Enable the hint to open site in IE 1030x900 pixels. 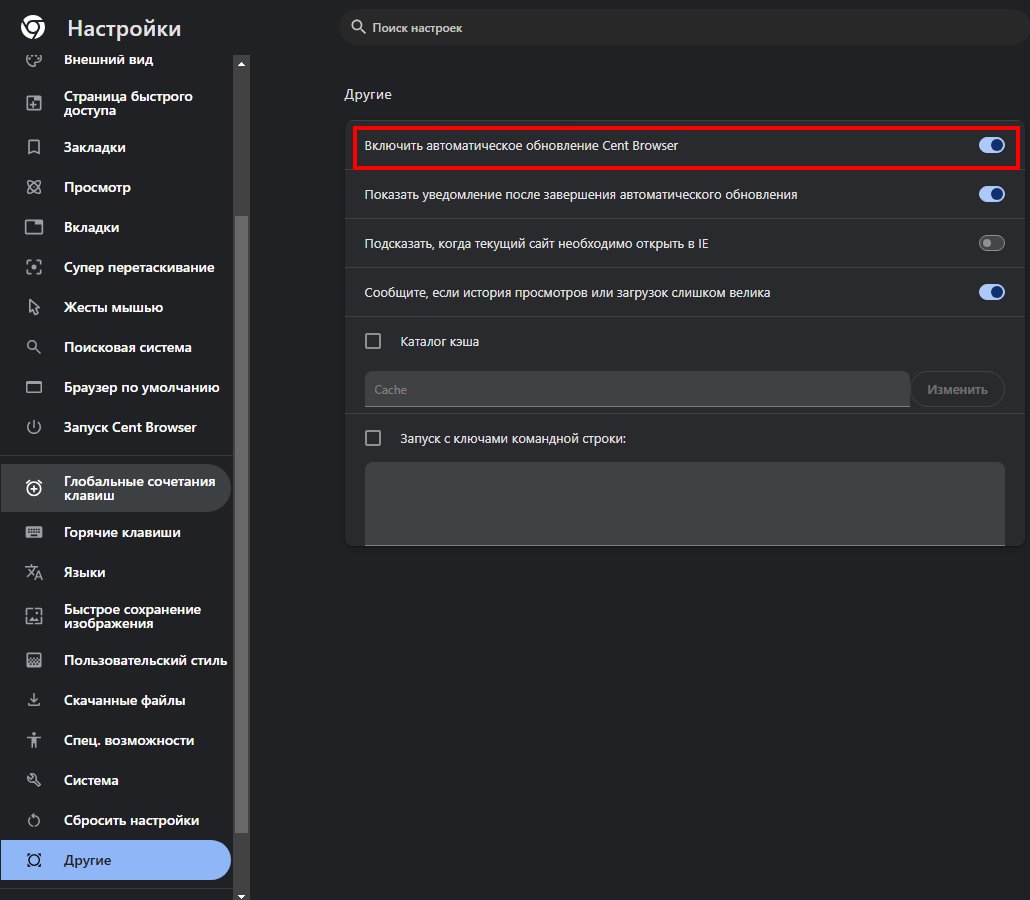tap(991, 243)
